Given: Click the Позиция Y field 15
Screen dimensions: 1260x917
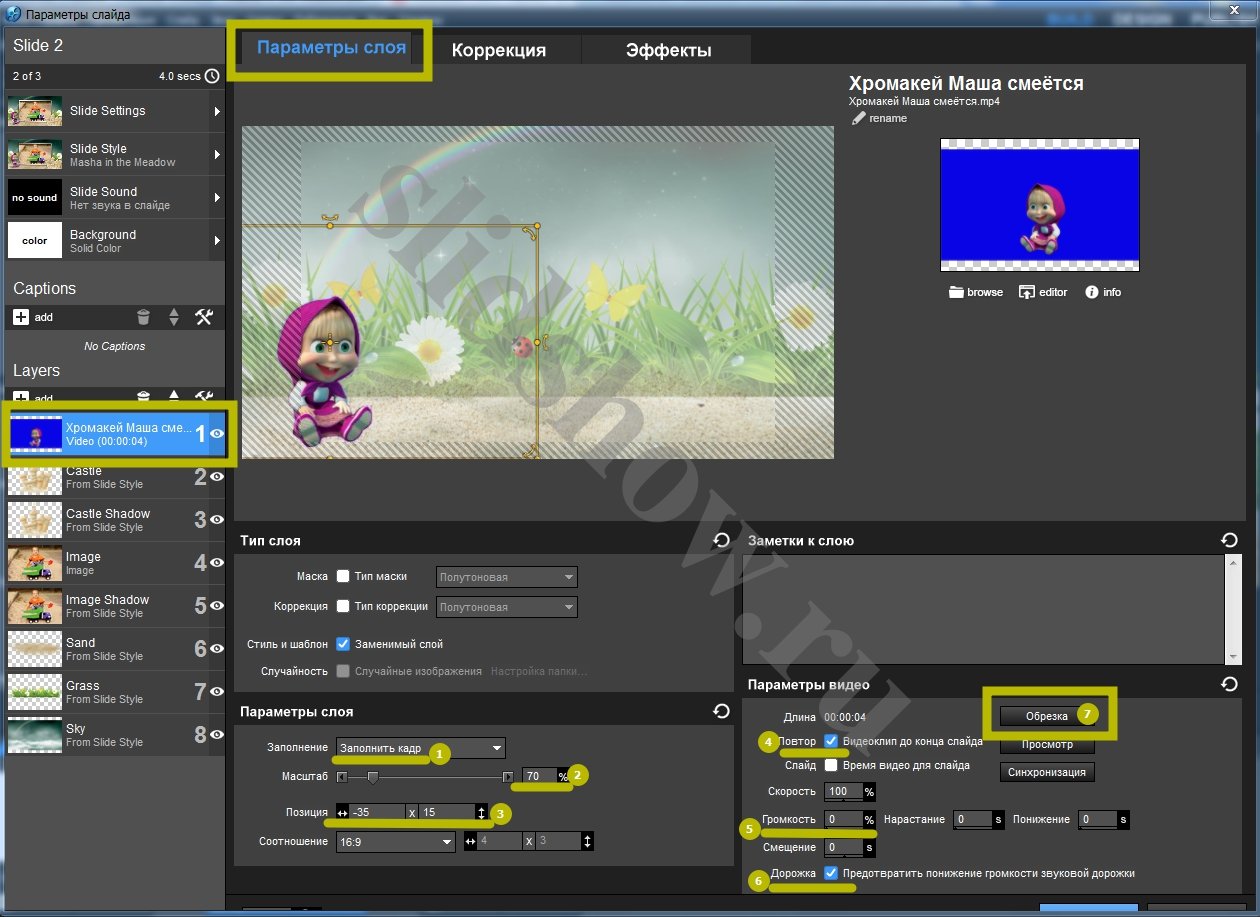Looking at the screenshot, I should (446, 813).
